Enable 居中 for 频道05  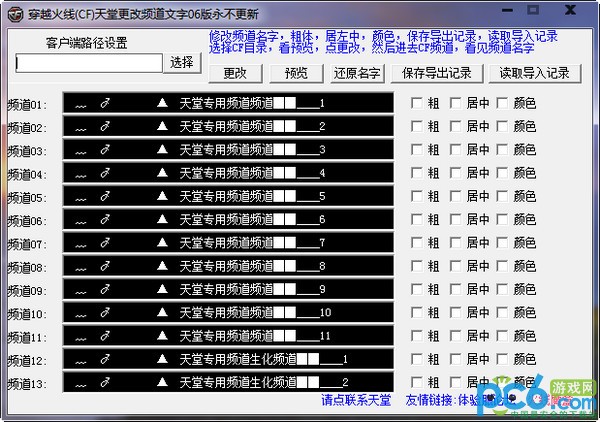coord(455,196)
